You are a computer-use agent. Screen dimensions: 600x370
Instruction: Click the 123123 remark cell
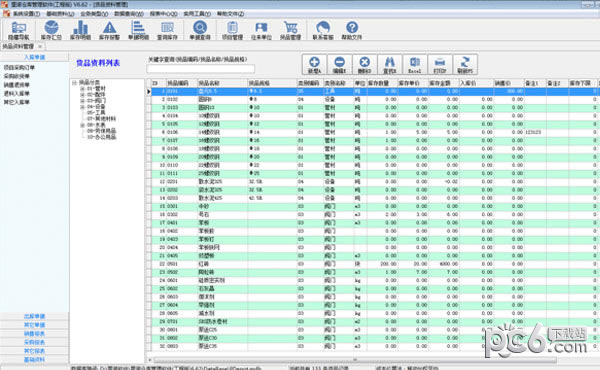[x=535, y=132]
